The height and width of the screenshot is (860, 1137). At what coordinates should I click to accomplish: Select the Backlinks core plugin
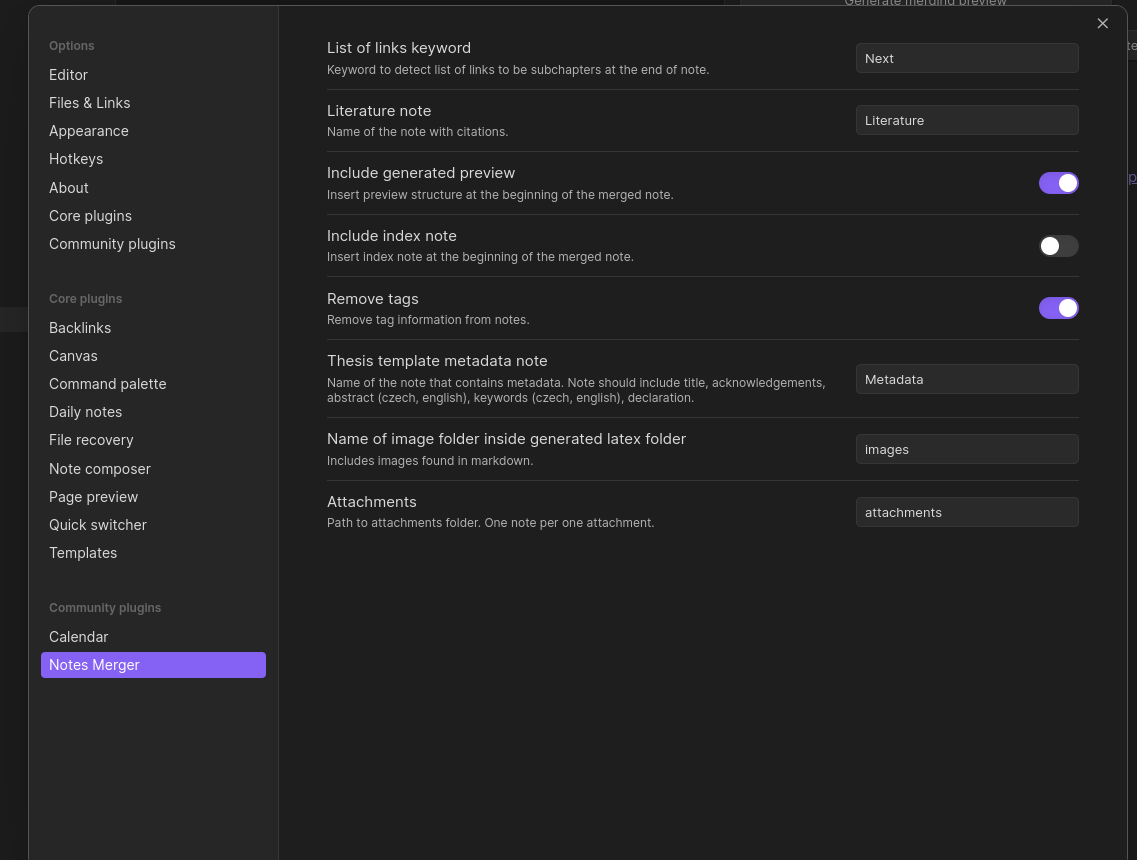[80, 327]
